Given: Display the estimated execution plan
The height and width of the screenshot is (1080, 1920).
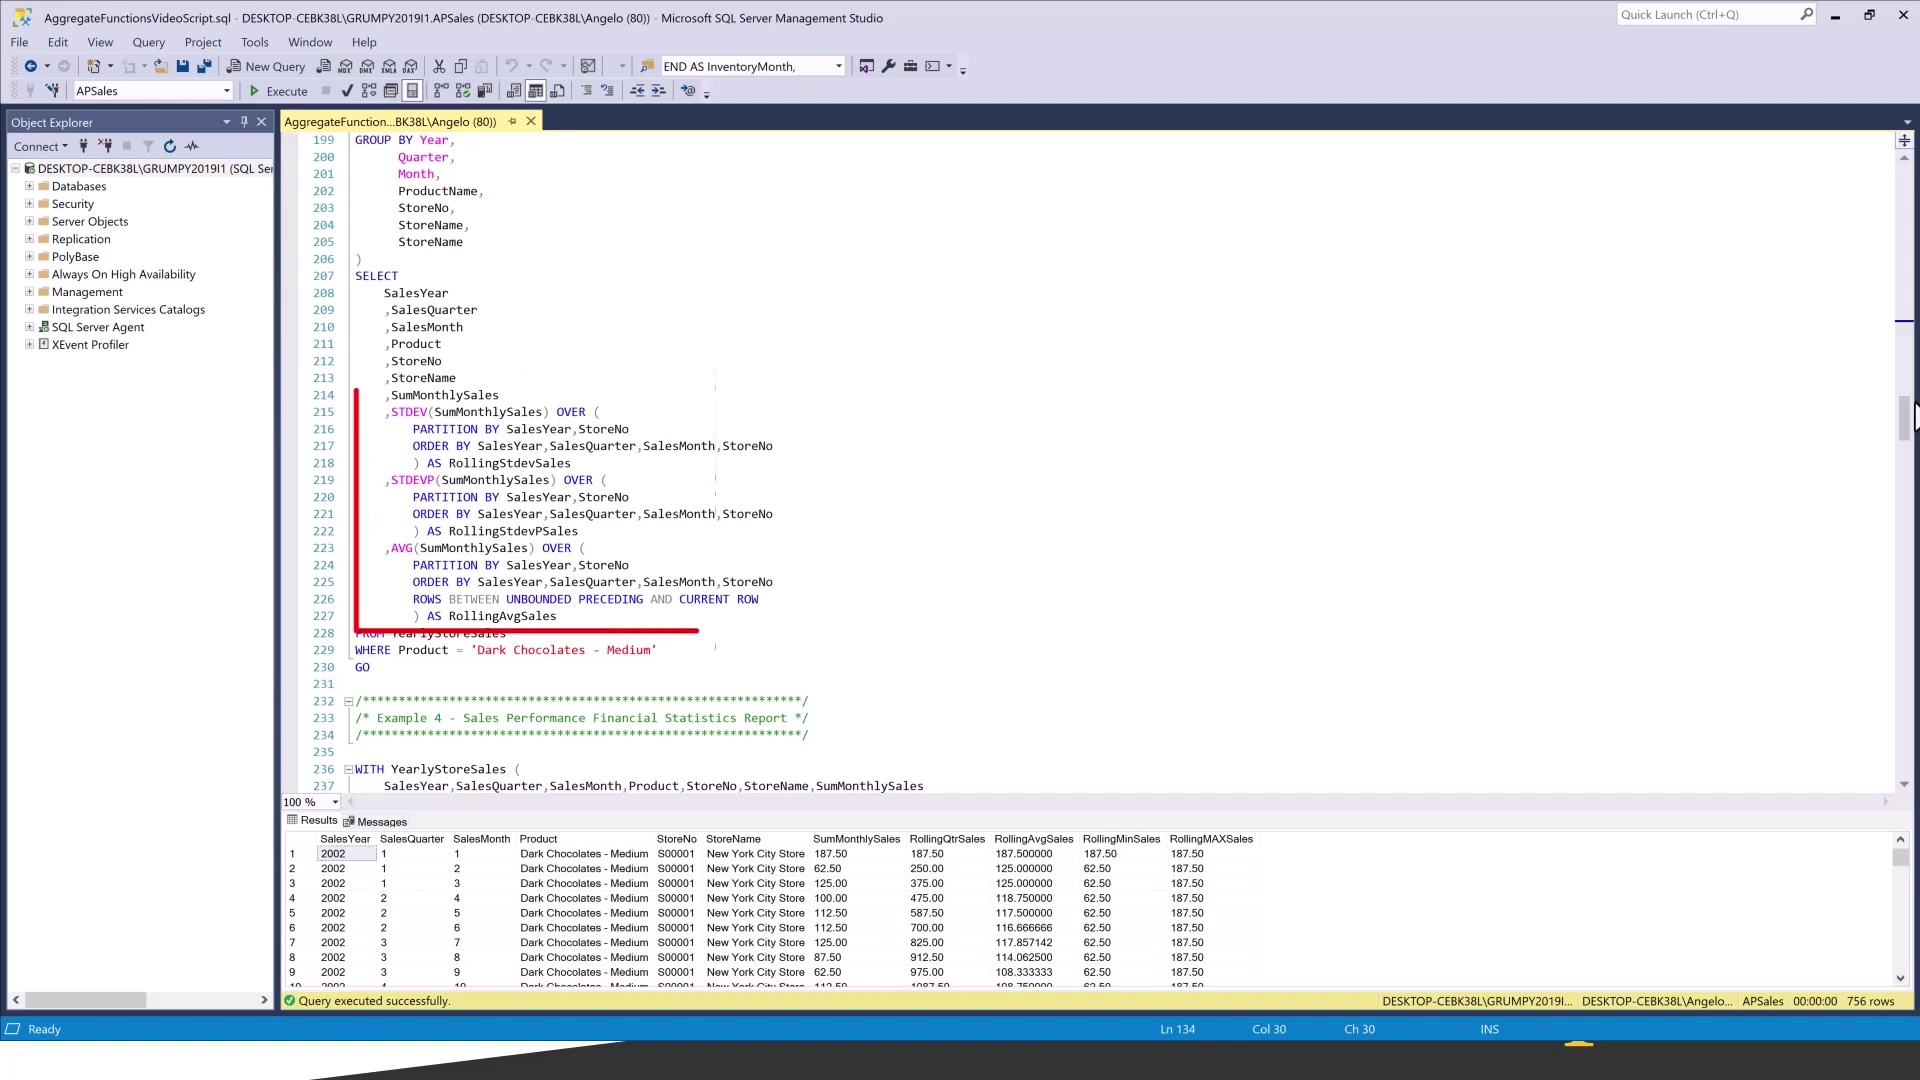Looking at the screenshot, I should coord(369,90).
